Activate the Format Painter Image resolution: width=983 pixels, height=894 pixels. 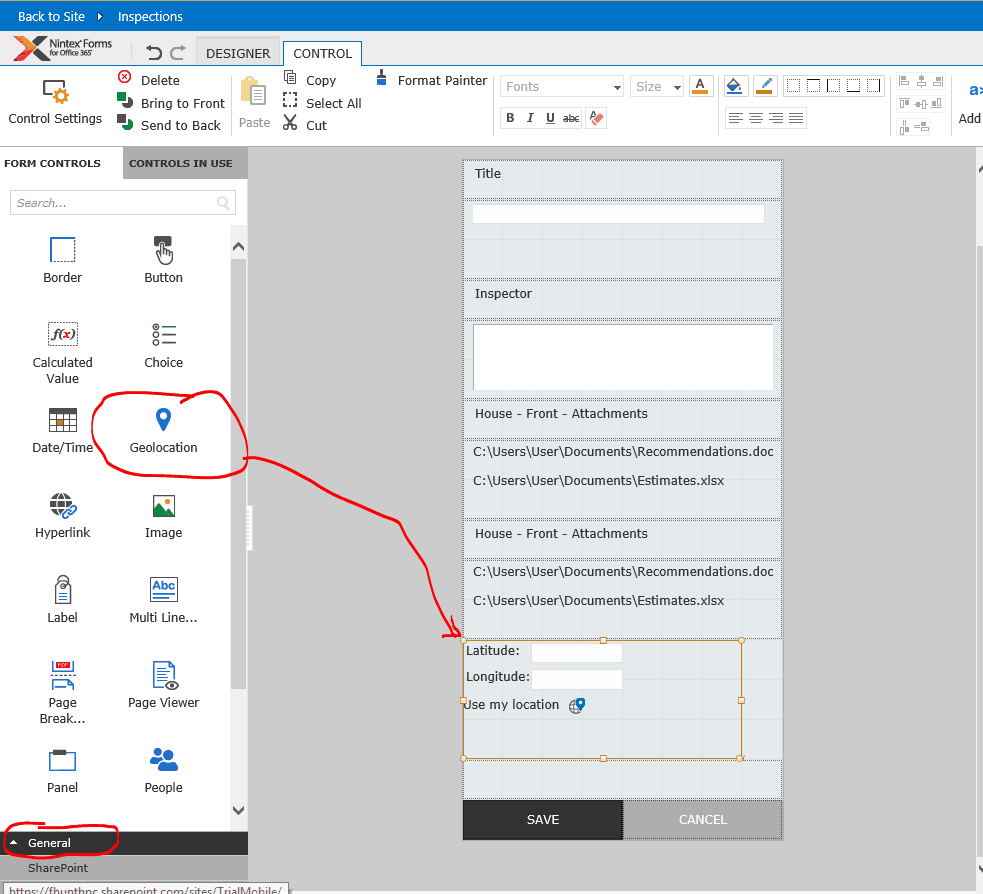click(432, 80)
